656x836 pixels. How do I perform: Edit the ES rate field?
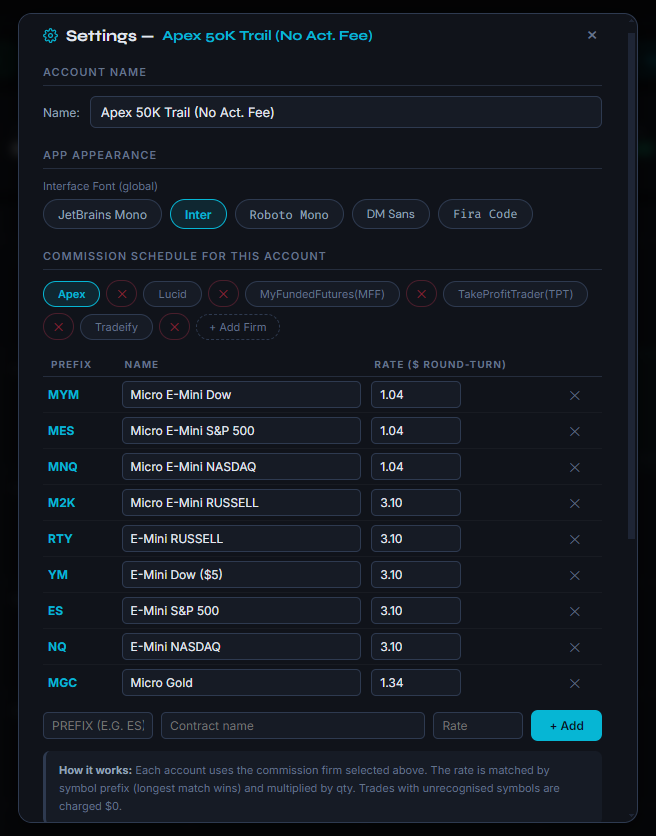(416, 610)
